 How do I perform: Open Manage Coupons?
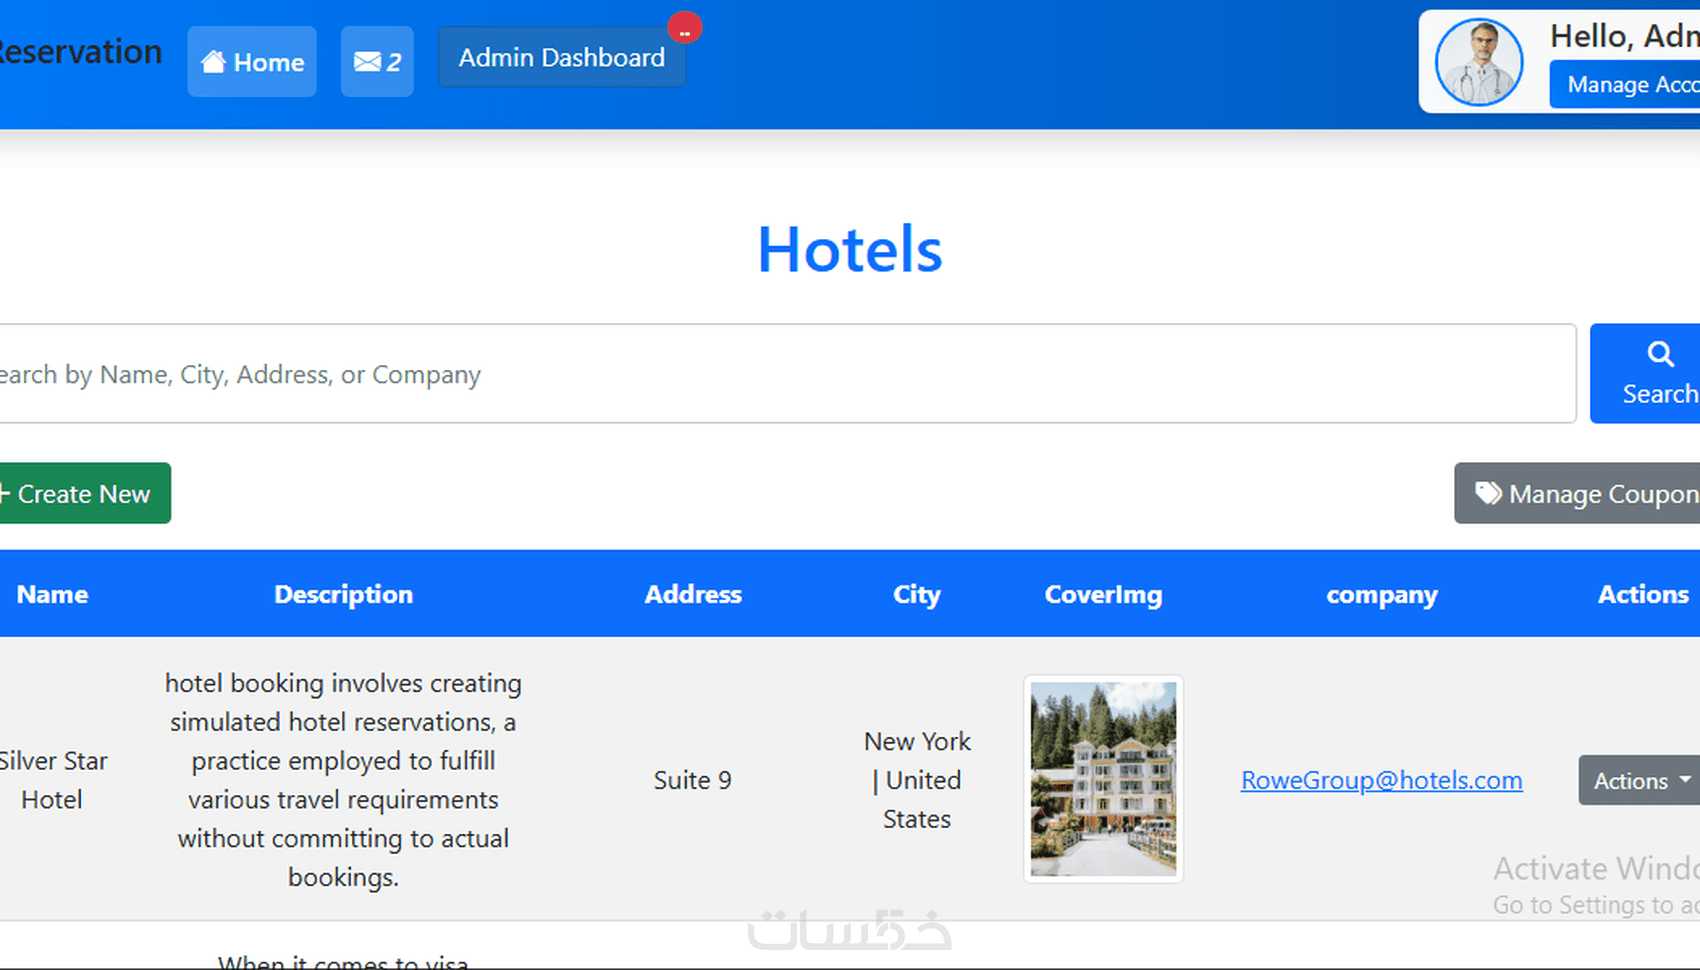click(1577, 493)
